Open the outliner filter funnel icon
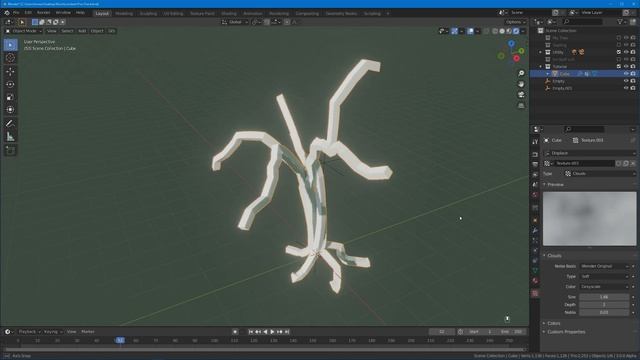640x360 pixels. click(620, 22)
